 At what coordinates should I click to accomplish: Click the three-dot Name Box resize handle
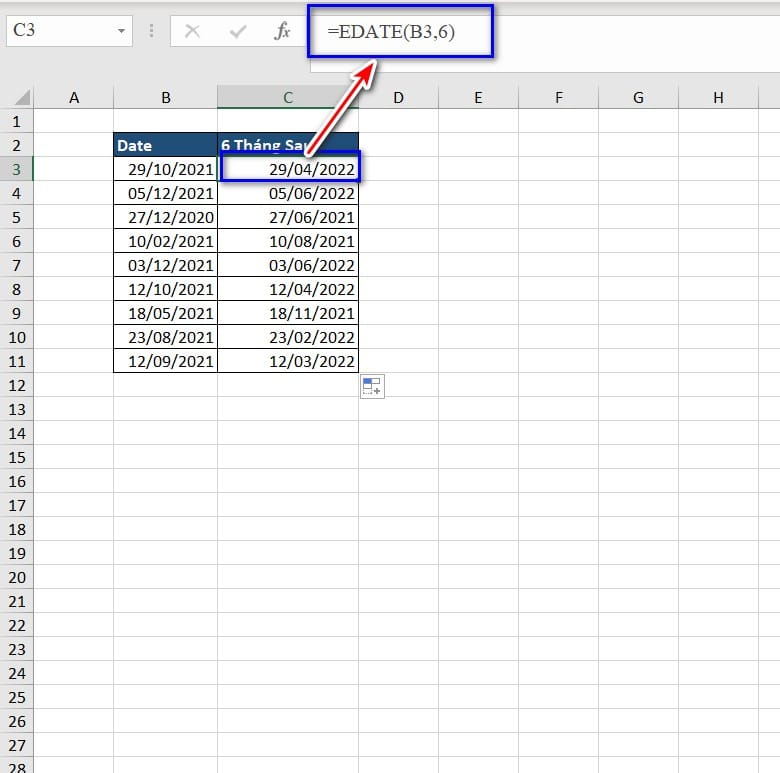click(152, 31)
